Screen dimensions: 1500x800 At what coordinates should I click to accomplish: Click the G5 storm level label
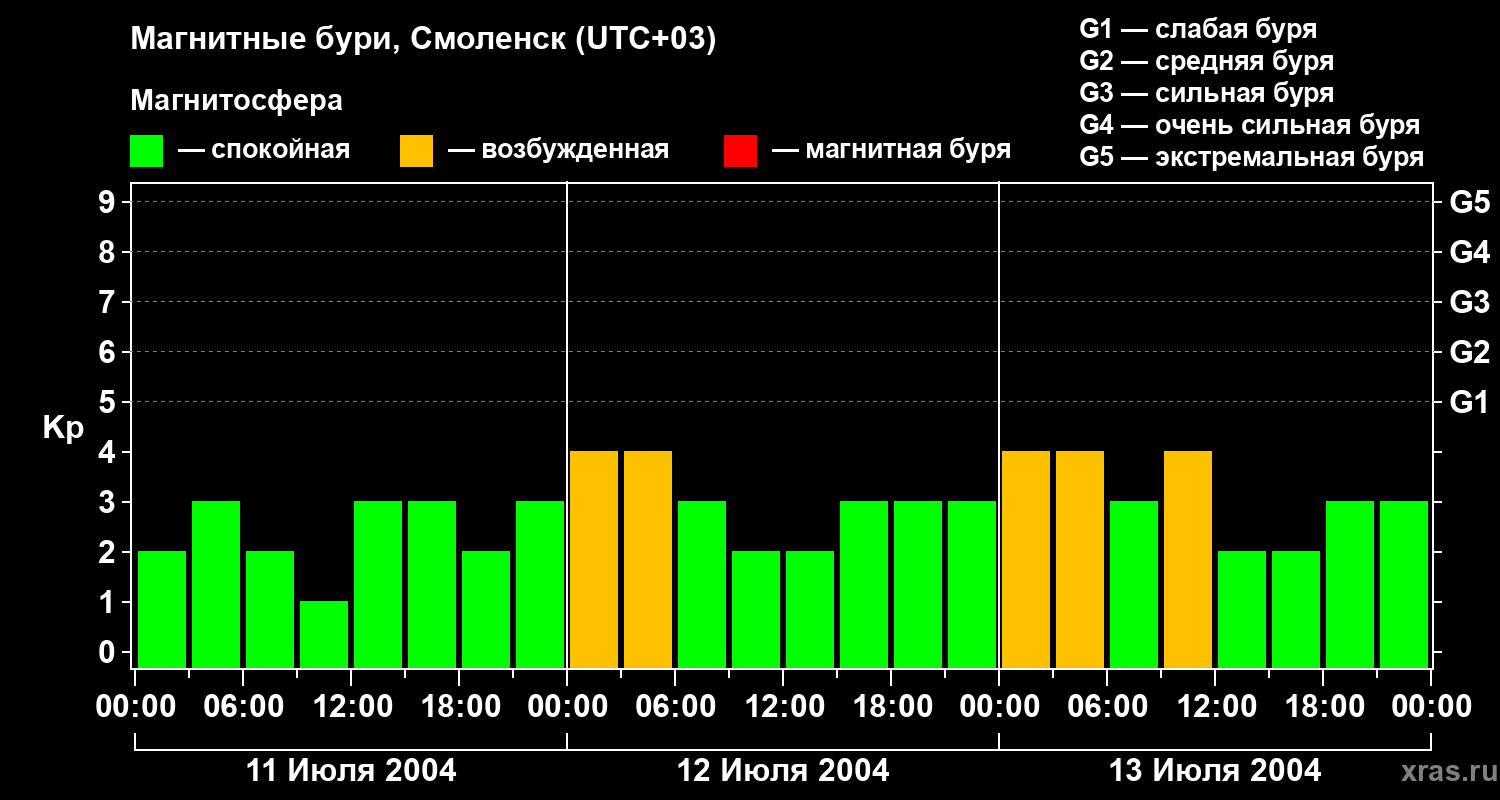pyautogui.click(x=1469, y=202)
